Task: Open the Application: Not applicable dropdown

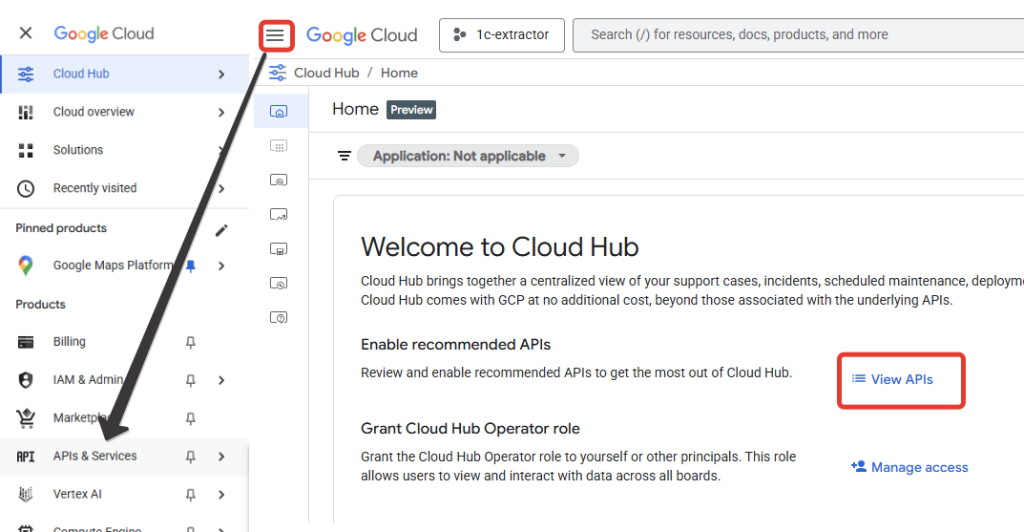Action: [468, 156]
